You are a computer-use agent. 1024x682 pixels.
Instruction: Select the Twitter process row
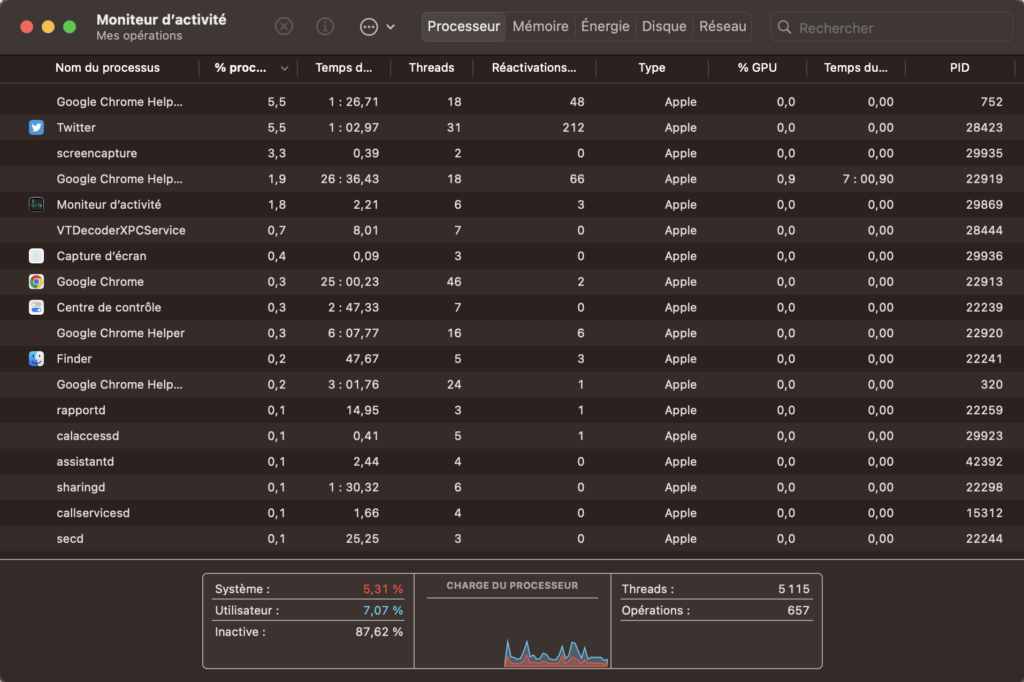click(x=512, y=127)
